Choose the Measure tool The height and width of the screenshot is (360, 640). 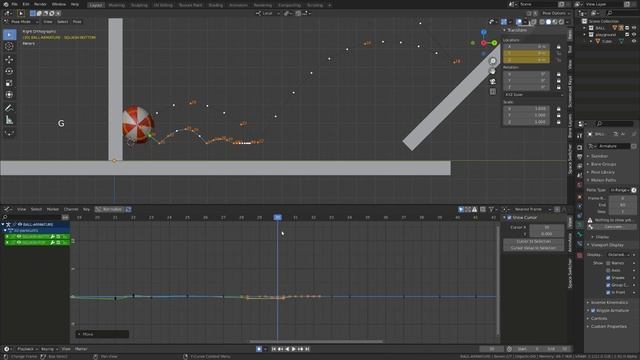tap(9, 120)
